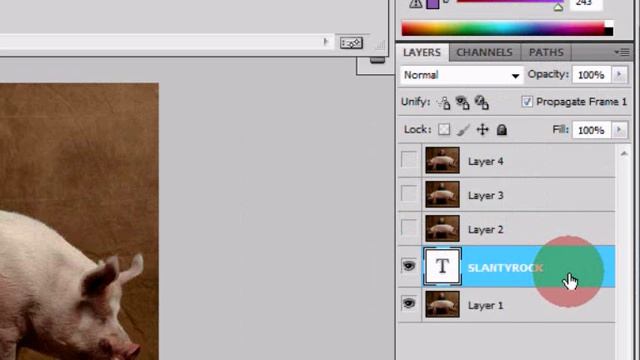The width and height of the screenshot is (640, 360).
Task: Open the Fill slider arrow
Action: pos(619,130)
